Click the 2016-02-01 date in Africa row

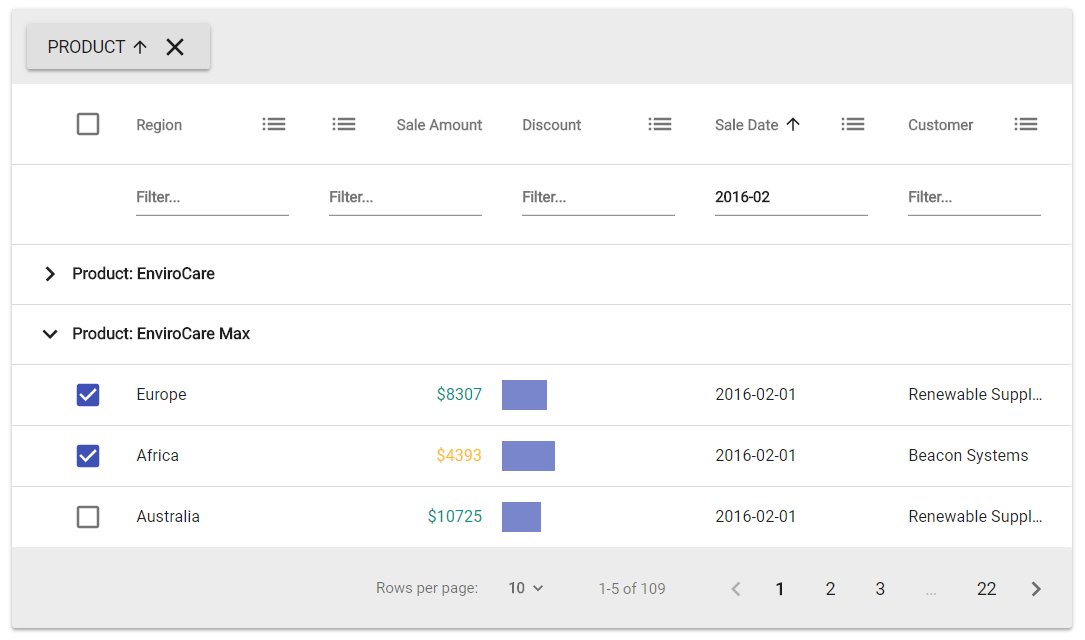tap(756, 455)
